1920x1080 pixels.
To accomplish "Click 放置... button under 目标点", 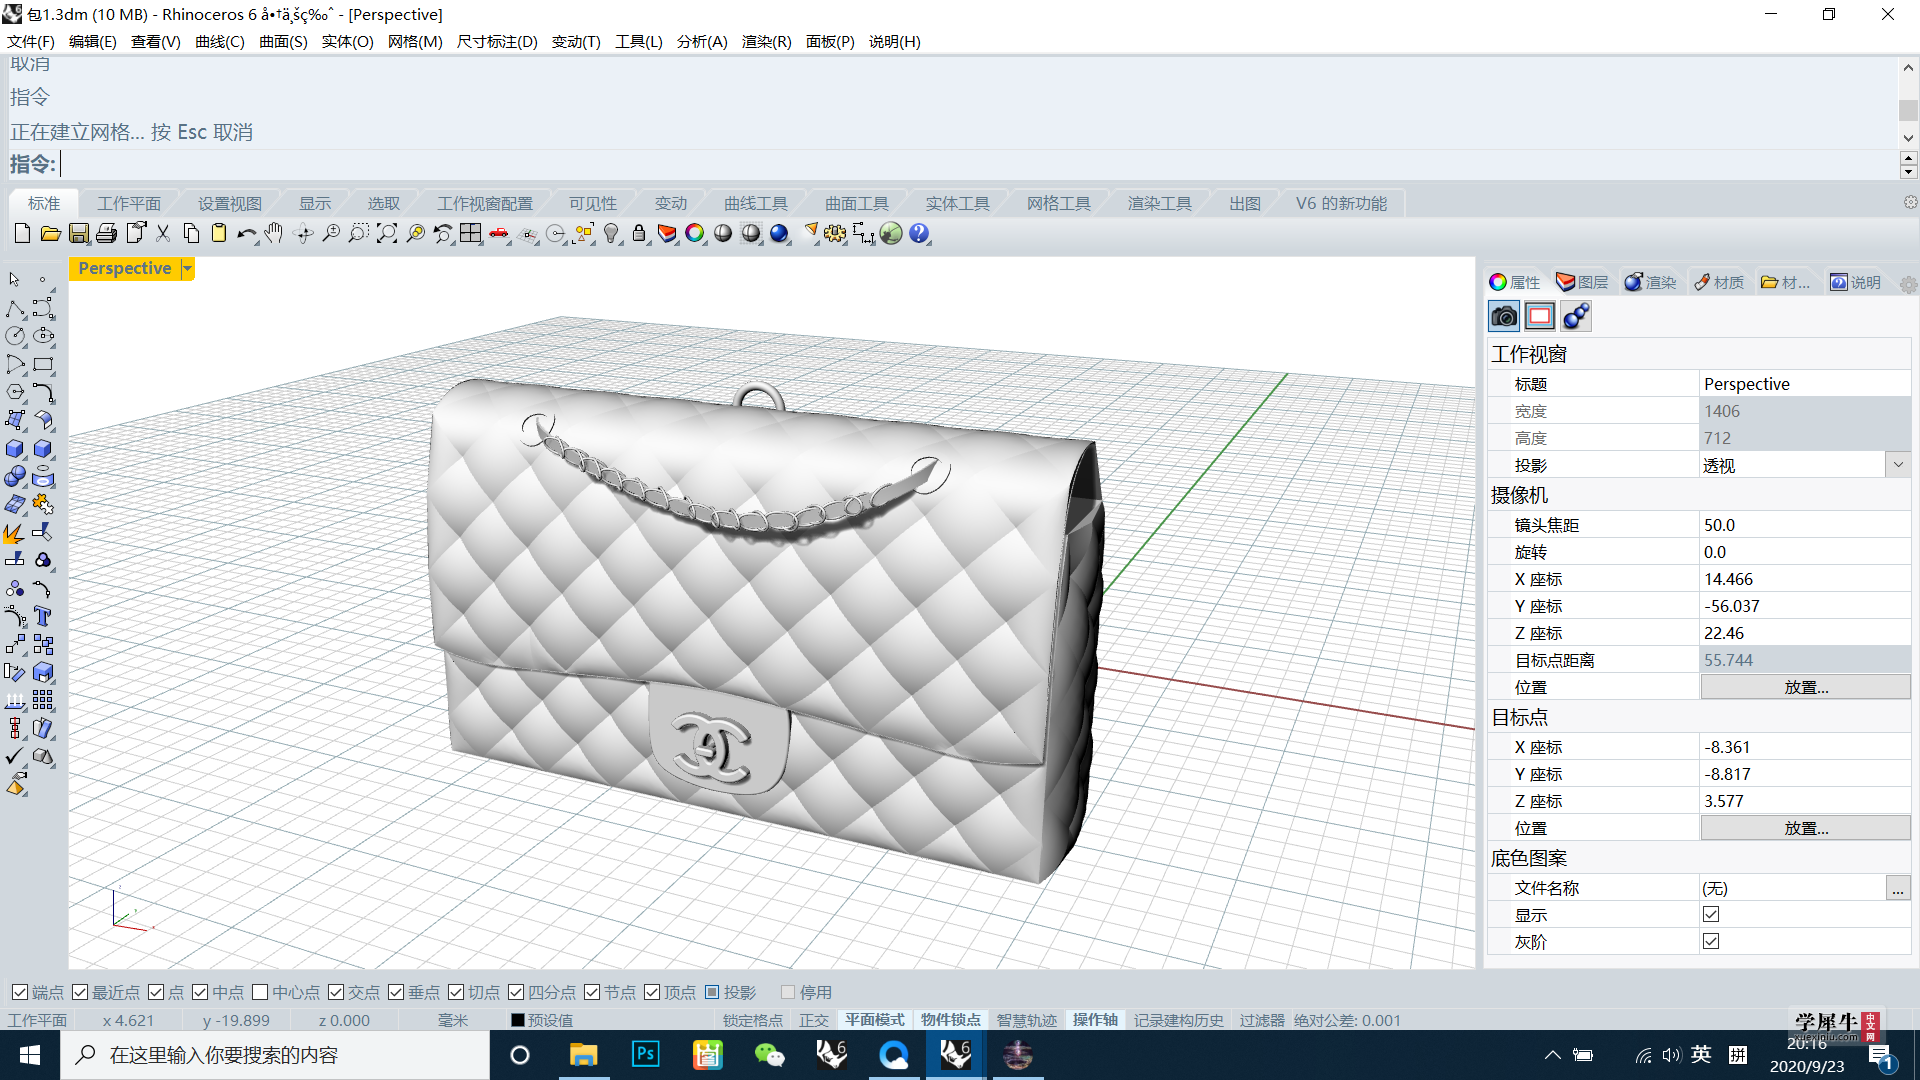I will [x=1805, y=828].
